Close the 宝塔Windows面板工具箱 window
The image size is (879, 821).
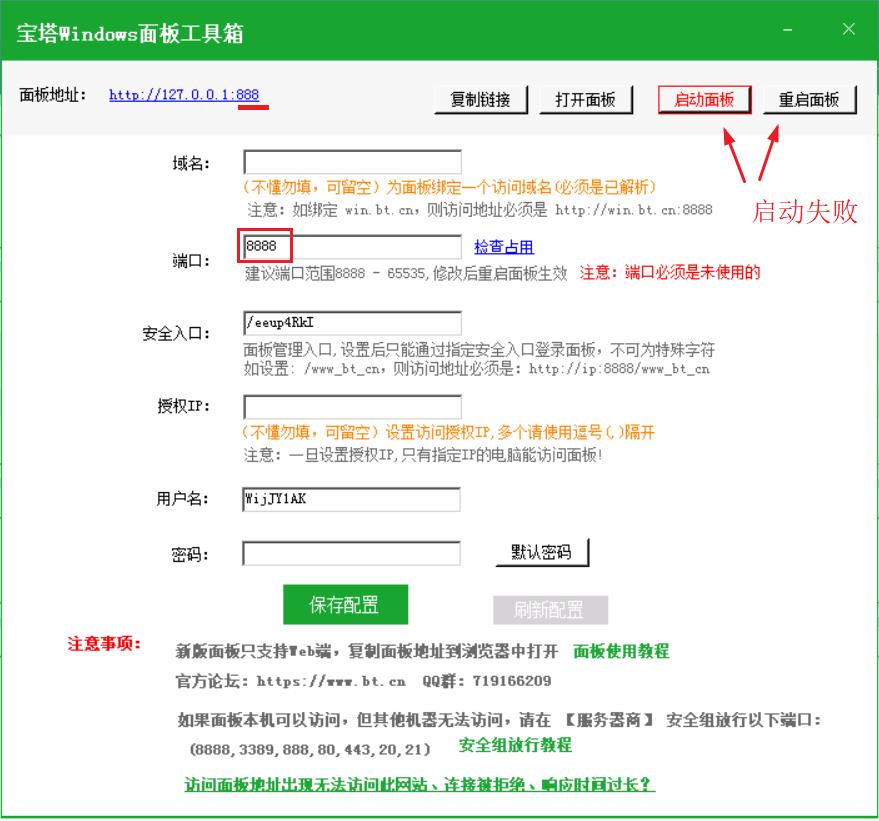849,29
